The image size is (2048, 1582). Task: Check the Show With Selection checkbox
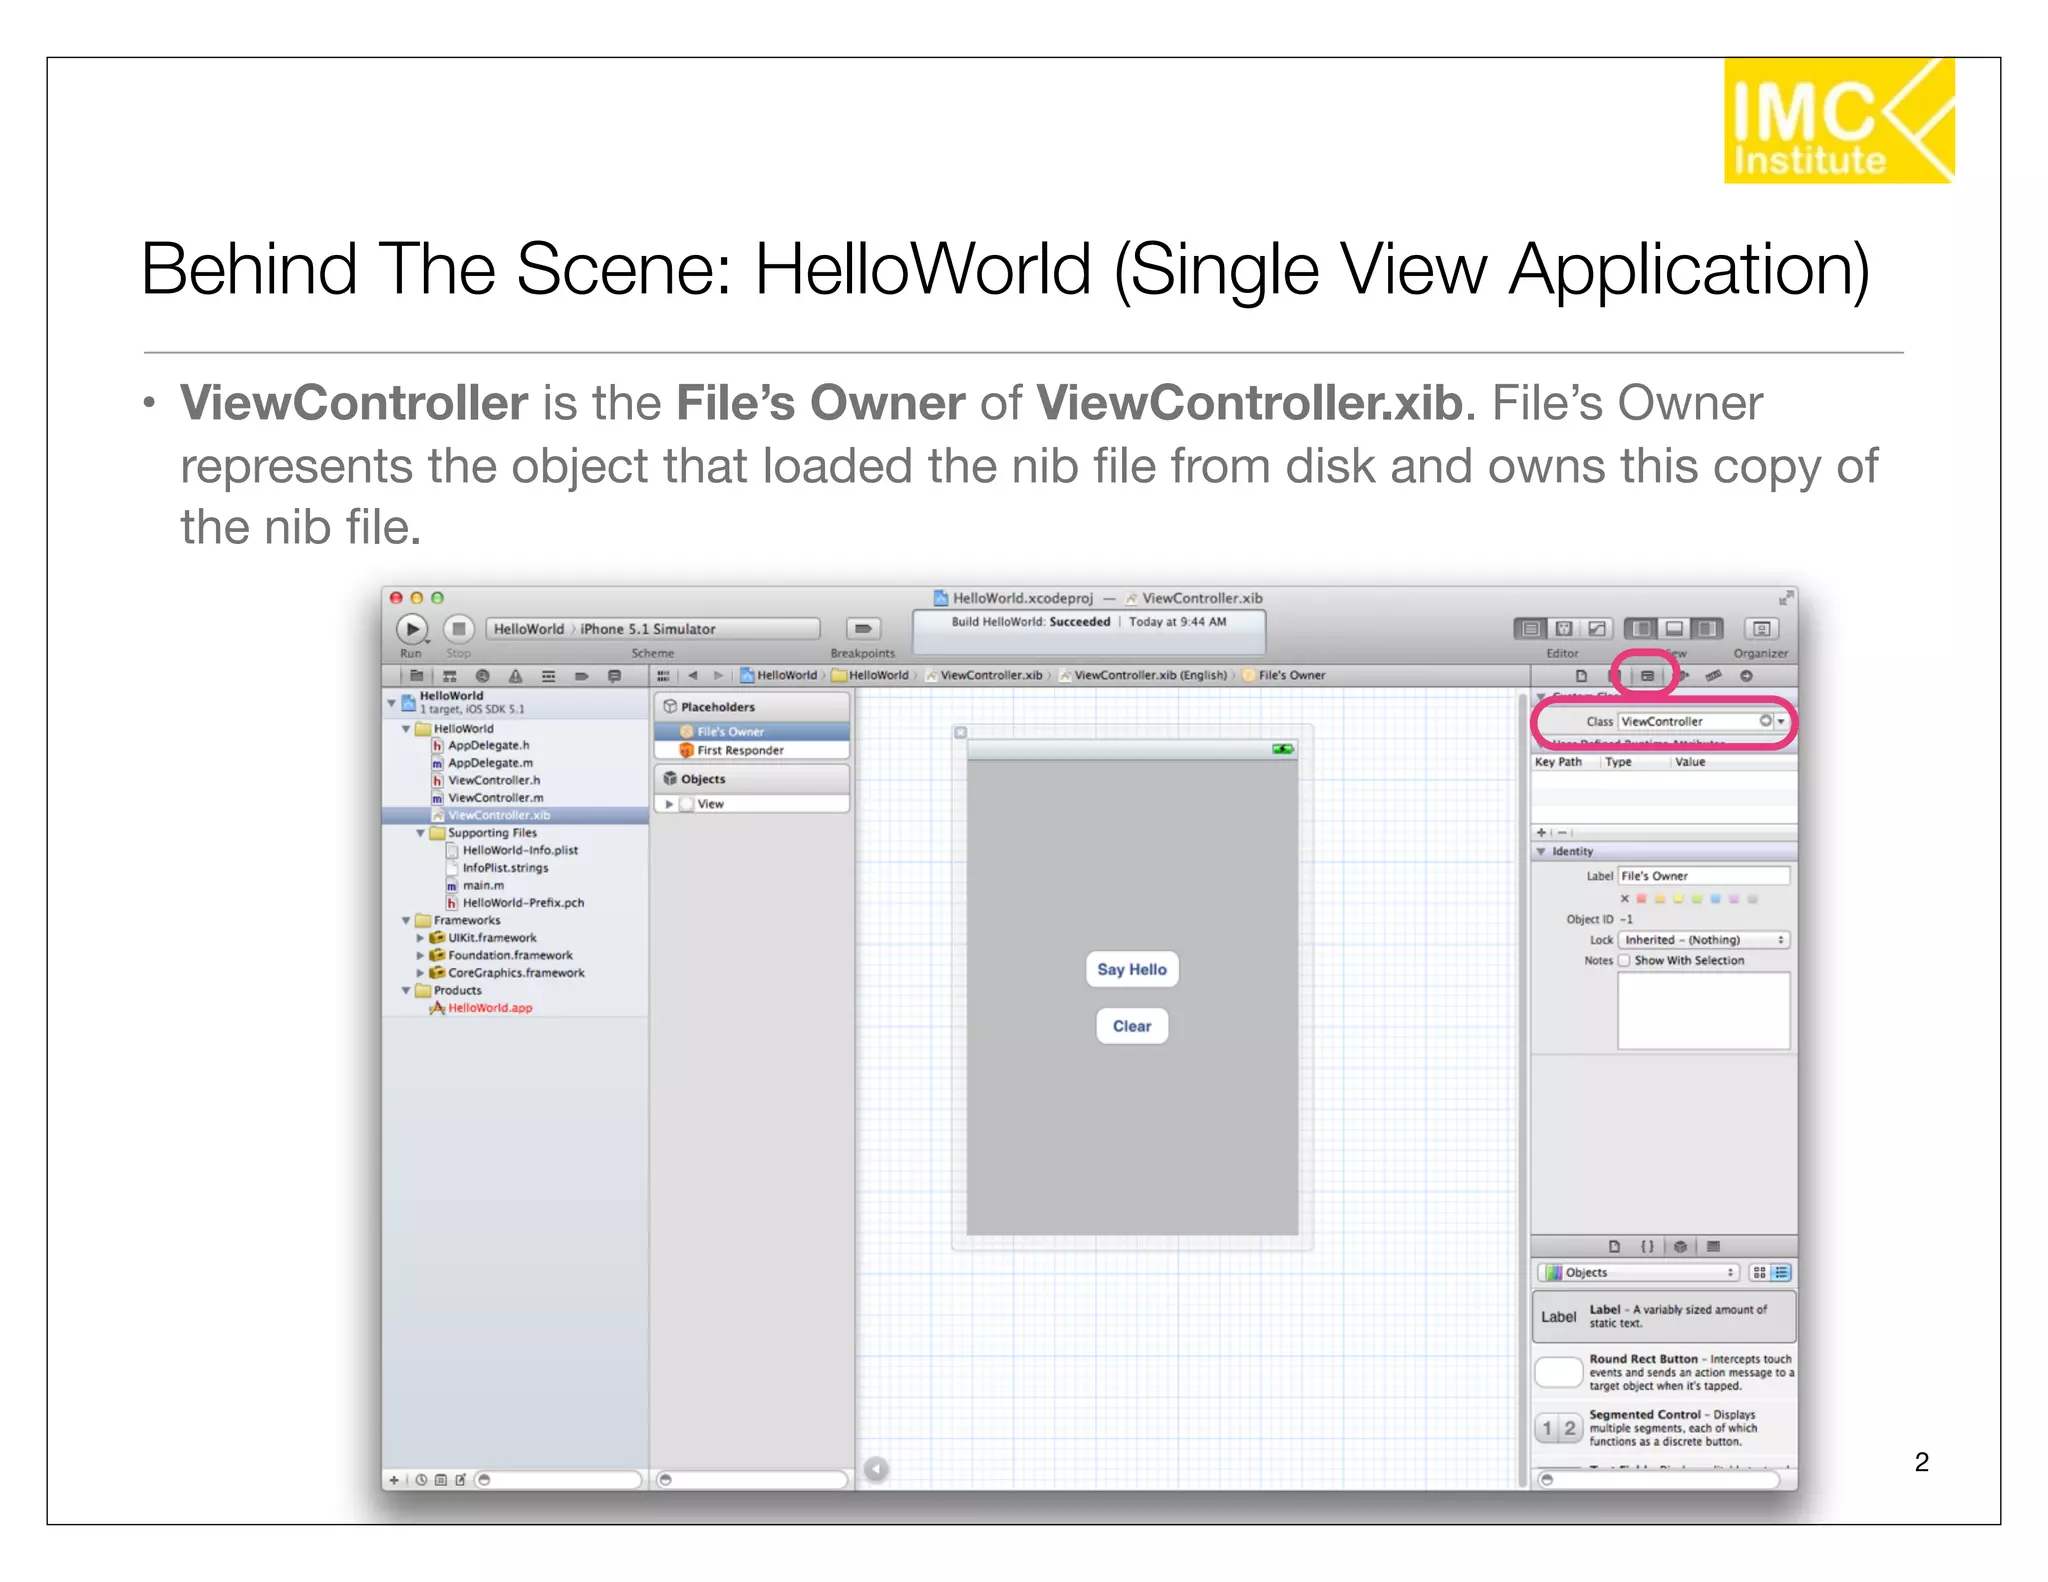[1625, 961]
